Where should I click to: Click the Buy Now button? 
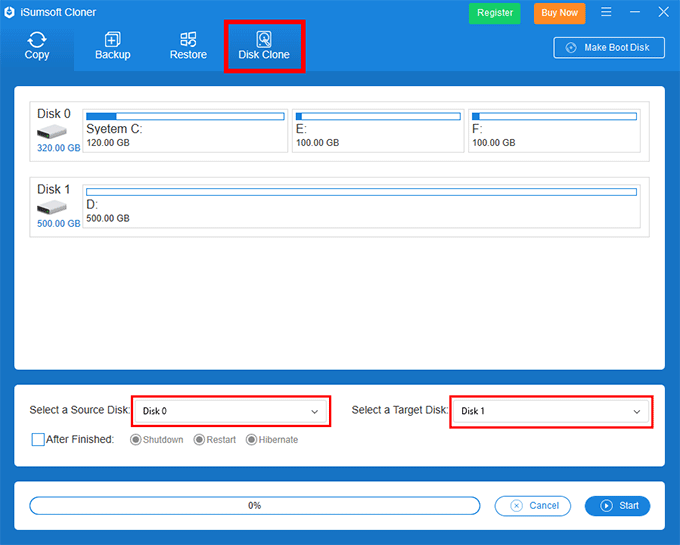[559, 13]
